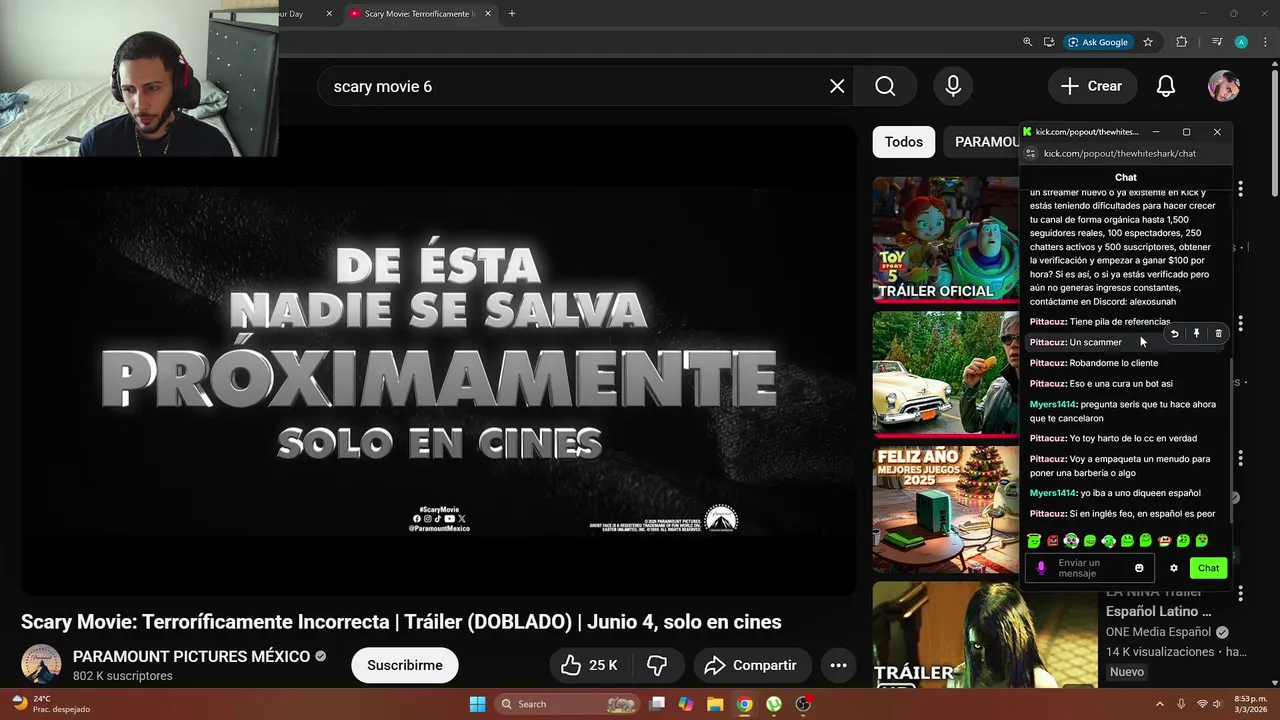This screenshot has width=1280, height=720.
Task: Delete the 'Un scammer' chat message with trash icon
Action: 1218,334
